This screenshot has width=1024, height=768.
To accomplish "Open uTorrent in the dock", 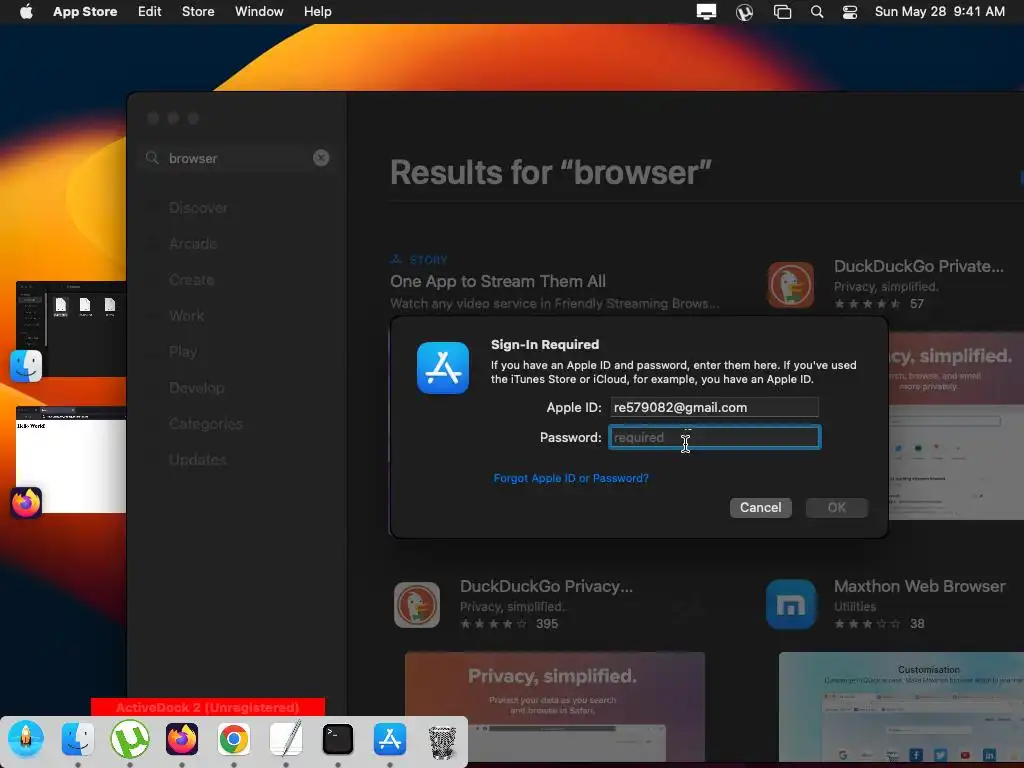I will pos(129,739).
